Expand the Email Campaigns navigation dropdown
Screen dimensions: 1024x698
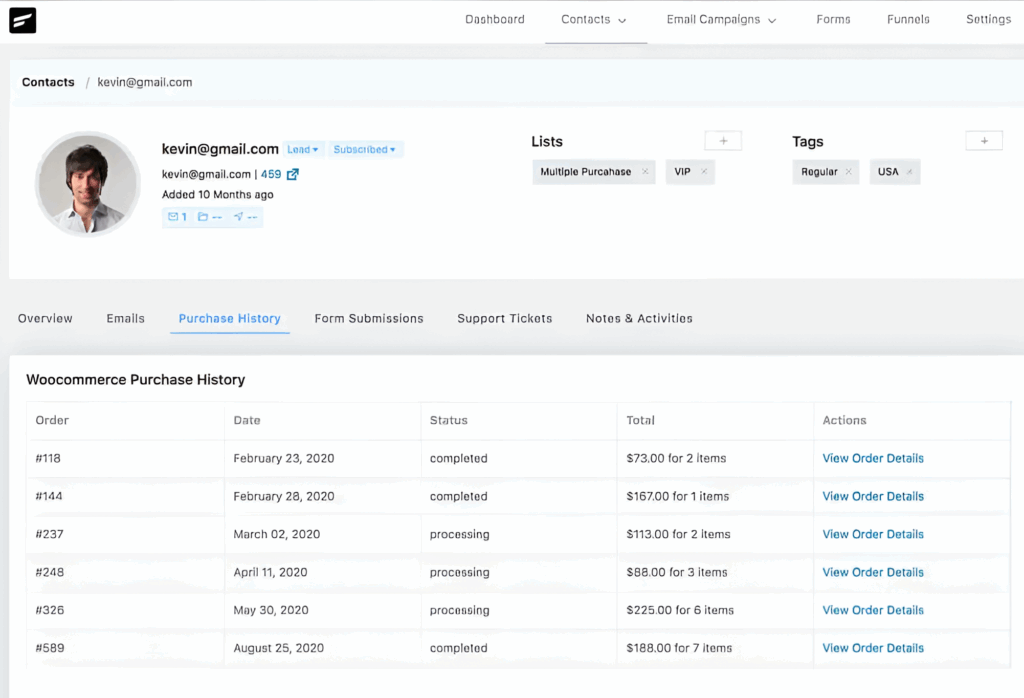pyautogui.click(x=720, y=19)
